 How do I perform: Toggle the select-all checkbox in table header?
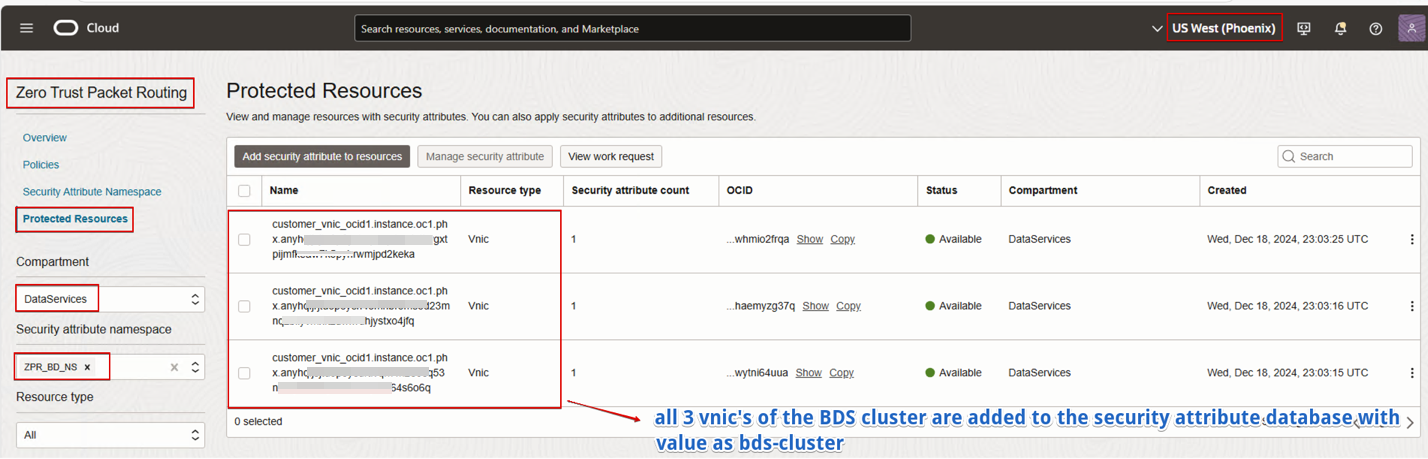[x=244, y=190]
